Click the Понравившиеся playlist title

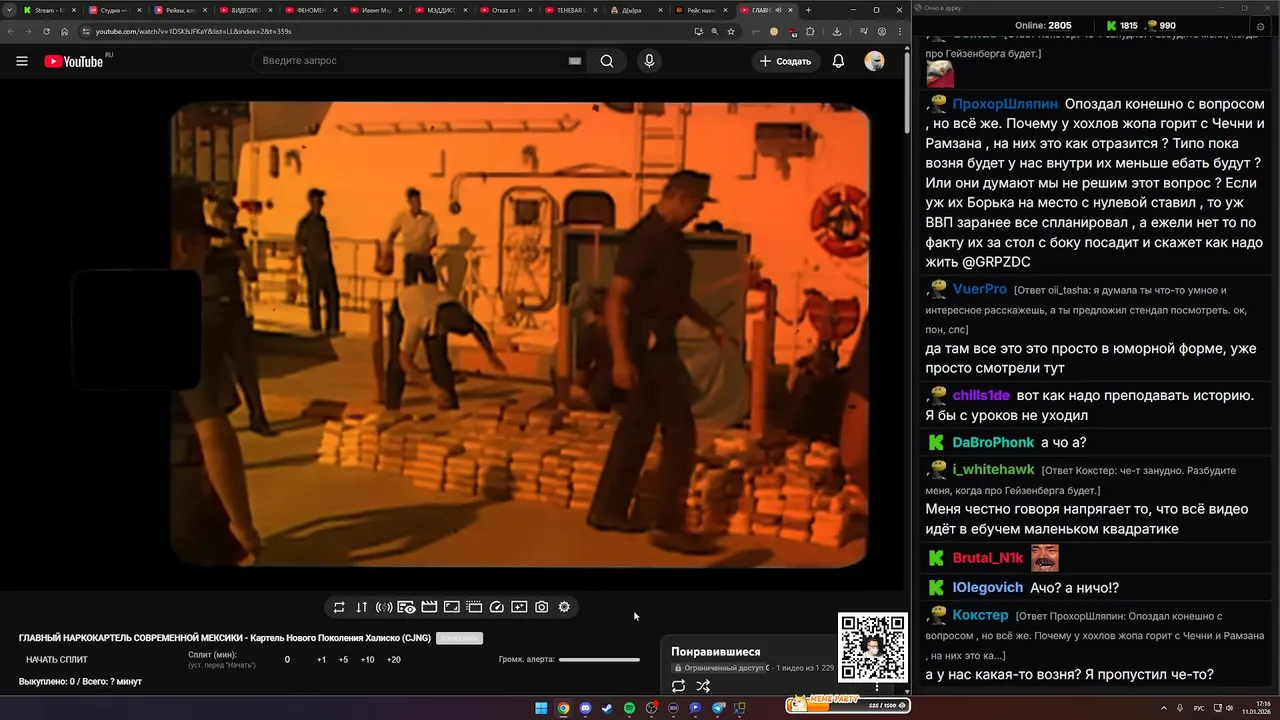[716, 652]
